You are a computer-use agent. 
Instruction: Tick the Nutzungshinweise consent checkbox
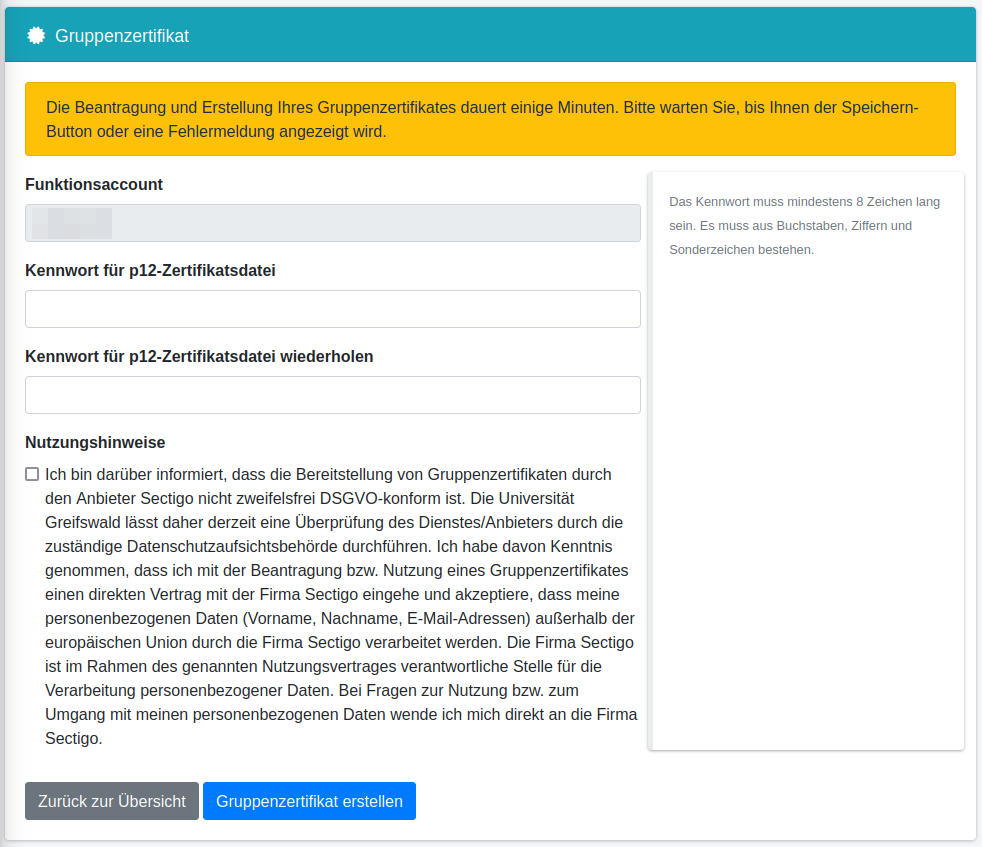tap(32, 474)
